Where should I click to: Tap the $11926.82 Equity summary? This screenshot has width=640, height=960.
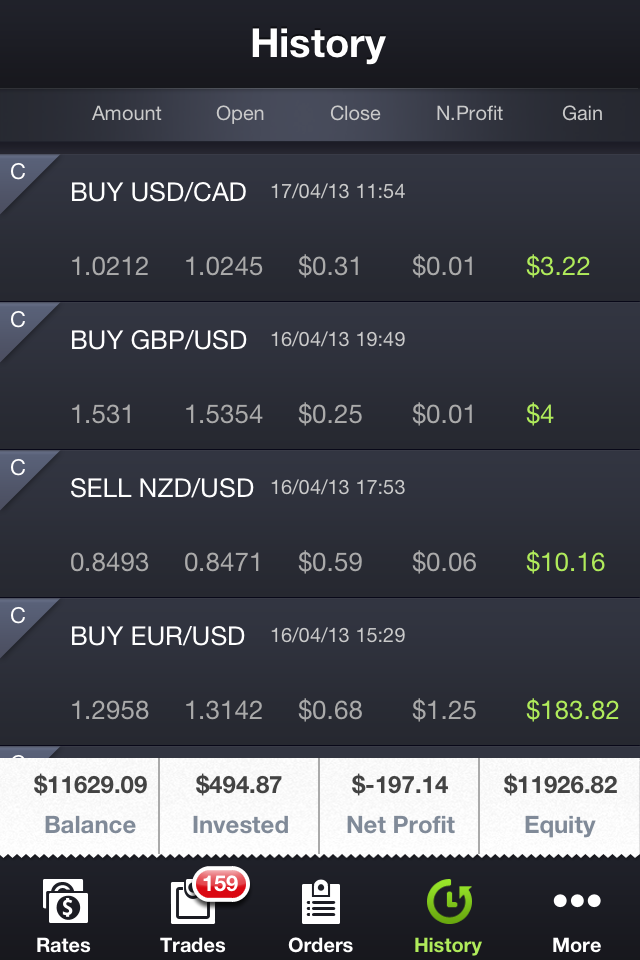560,805
